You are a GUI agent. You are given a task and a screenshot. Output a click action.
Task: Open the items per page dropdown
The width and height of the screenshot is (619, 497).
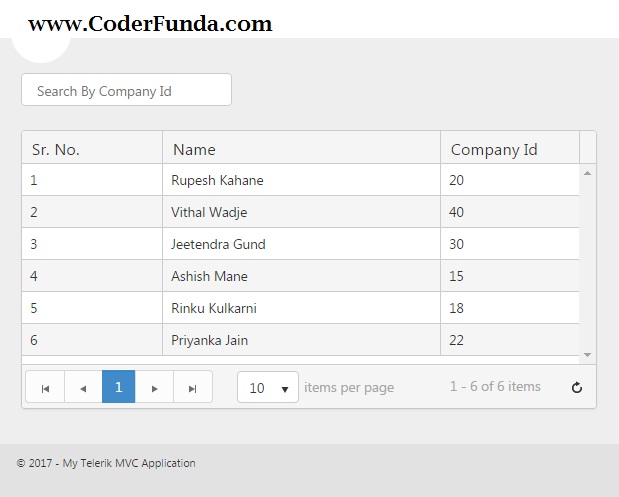pyautogui.click(x=268, y=388)
